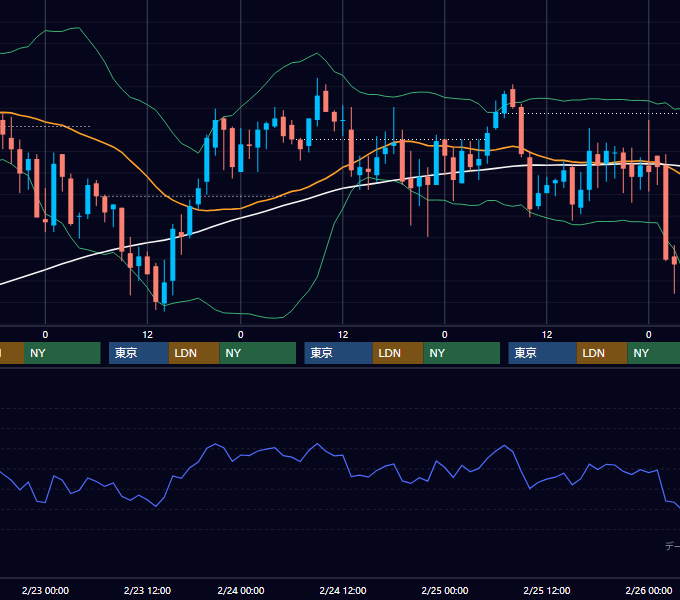The height and width of the screenshot is (600, 680).
Task: Click the 2/26 00:00 date label
Action: click(649, 590)
